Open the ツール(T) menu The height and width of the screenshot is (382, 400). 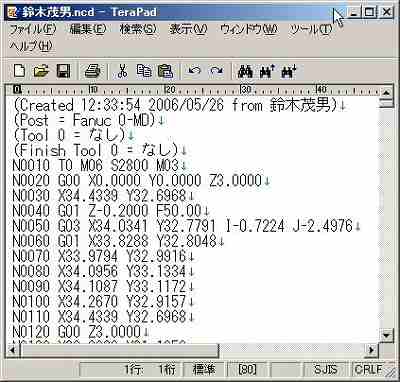[311, 29]
